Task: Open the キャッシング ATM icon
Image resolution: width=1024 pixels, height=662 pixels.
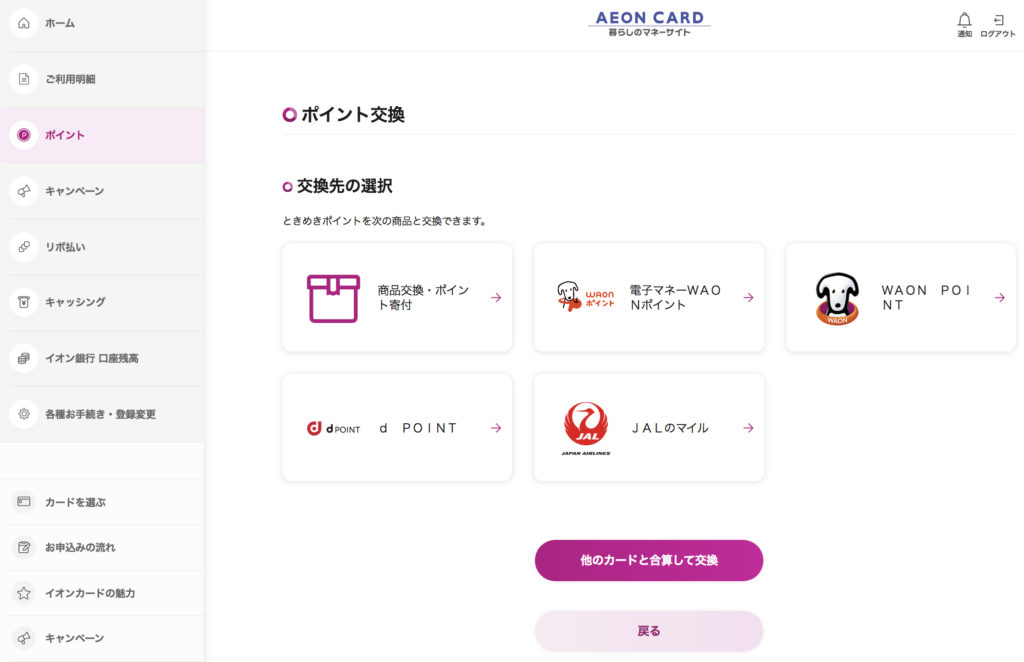Action: coord(24,302)
